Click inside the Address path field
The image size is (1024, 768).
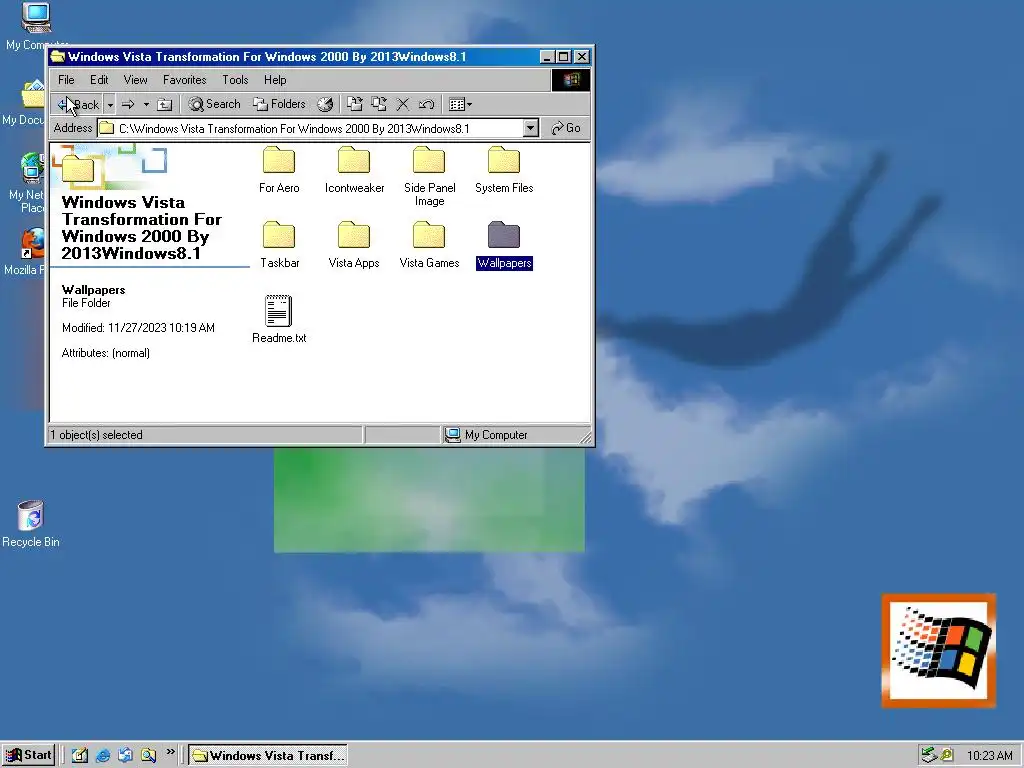click(310, 129)
